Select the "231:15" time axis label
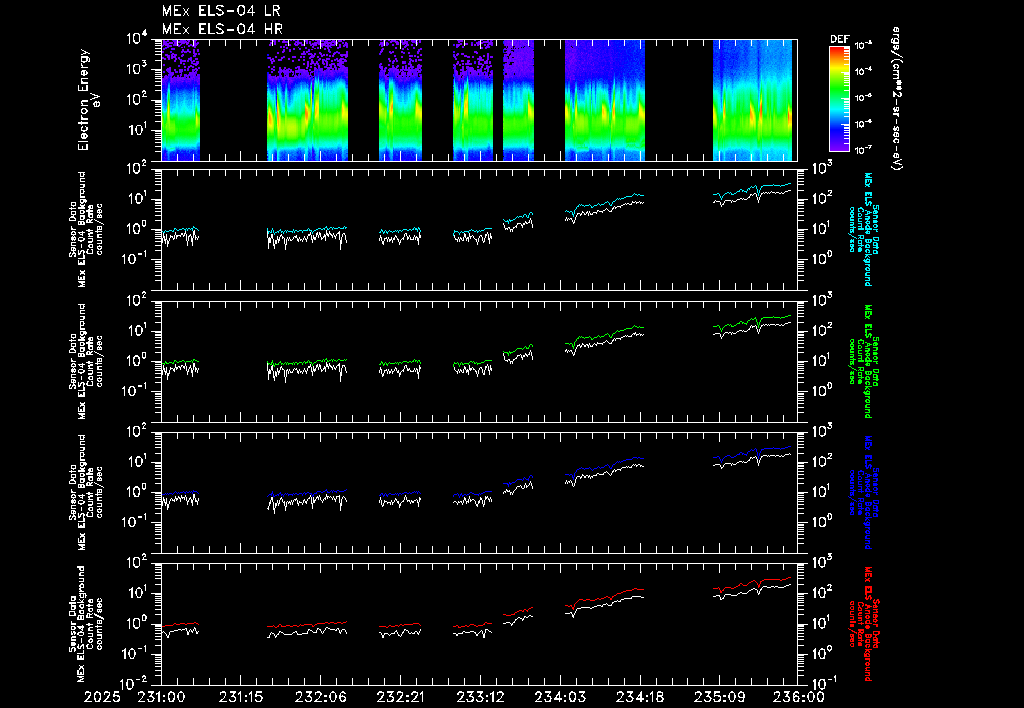Screen dimensions: 1024x708 tap(241, 698)
